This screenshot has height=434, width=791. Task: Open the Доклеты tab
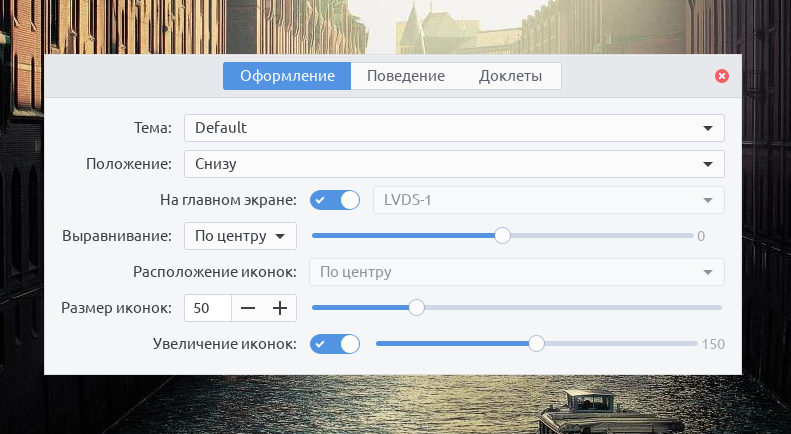(x=510, y=76)
